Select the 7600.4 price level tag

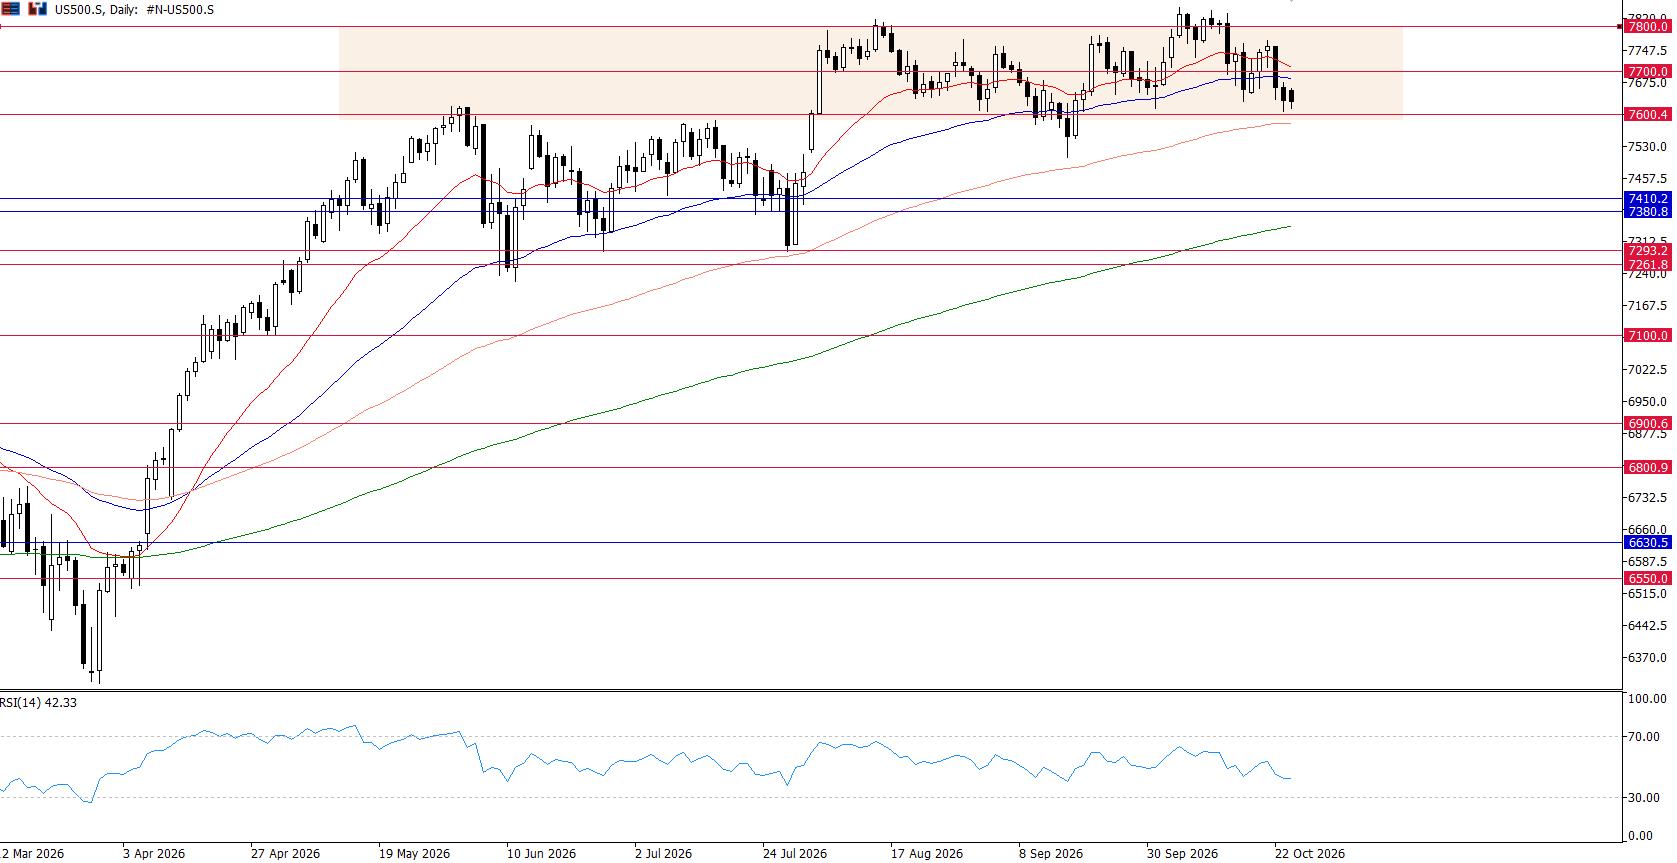click(x=1647, y=115)
